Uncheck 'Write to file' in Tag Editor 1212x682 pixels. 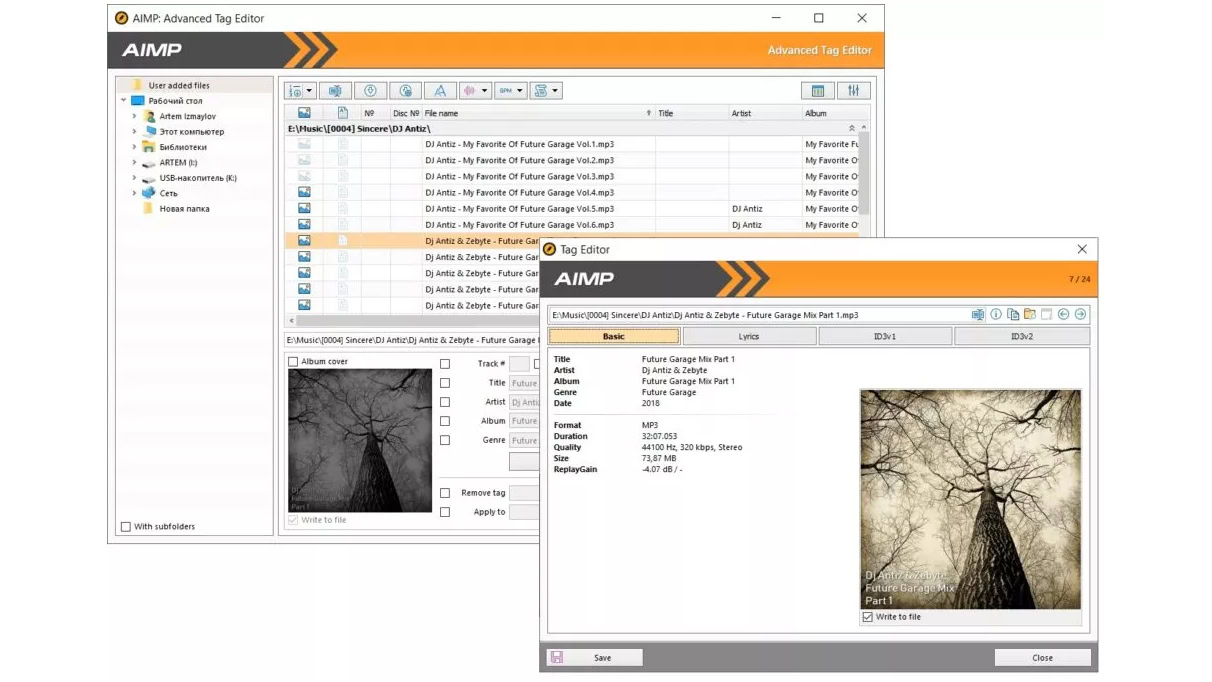(867, 617)
